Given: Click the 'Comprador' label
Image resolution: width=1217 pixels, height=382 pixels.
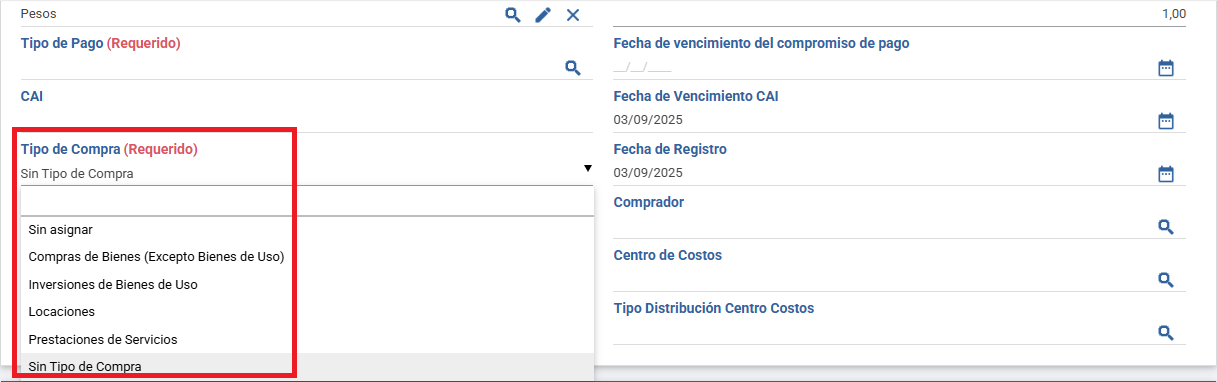Looking at the screenshot, I should pyautogui.click(x=649, y=202).
